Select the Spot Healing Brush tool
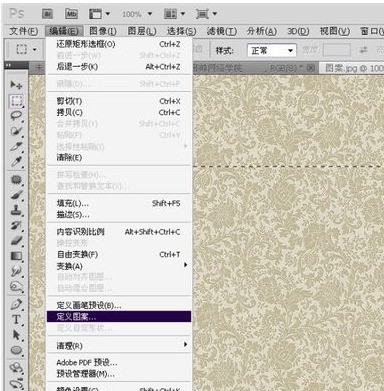This screenshot has height=391, width=384. 16,180
